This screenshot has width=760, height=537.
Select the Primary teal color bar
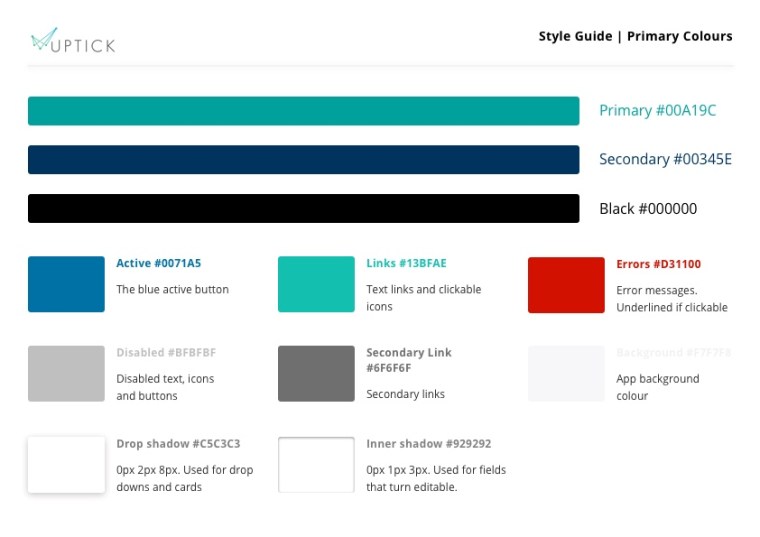303,111
